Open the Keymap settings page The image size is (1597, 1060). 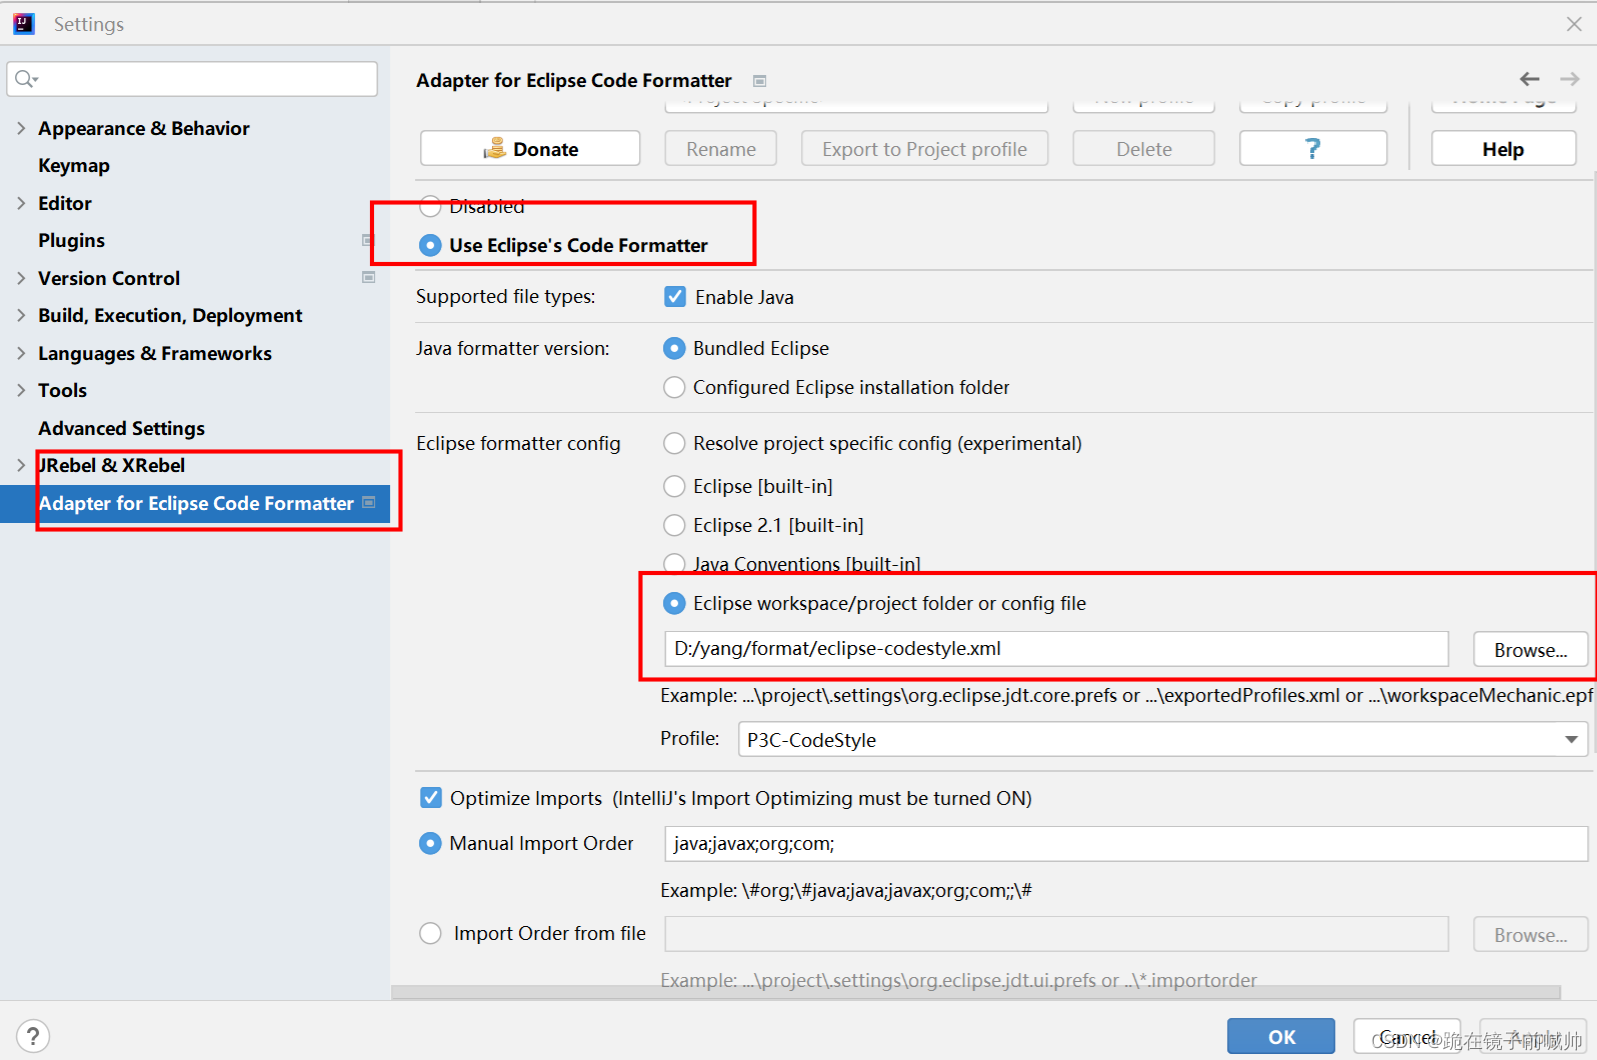coord(74,166)
